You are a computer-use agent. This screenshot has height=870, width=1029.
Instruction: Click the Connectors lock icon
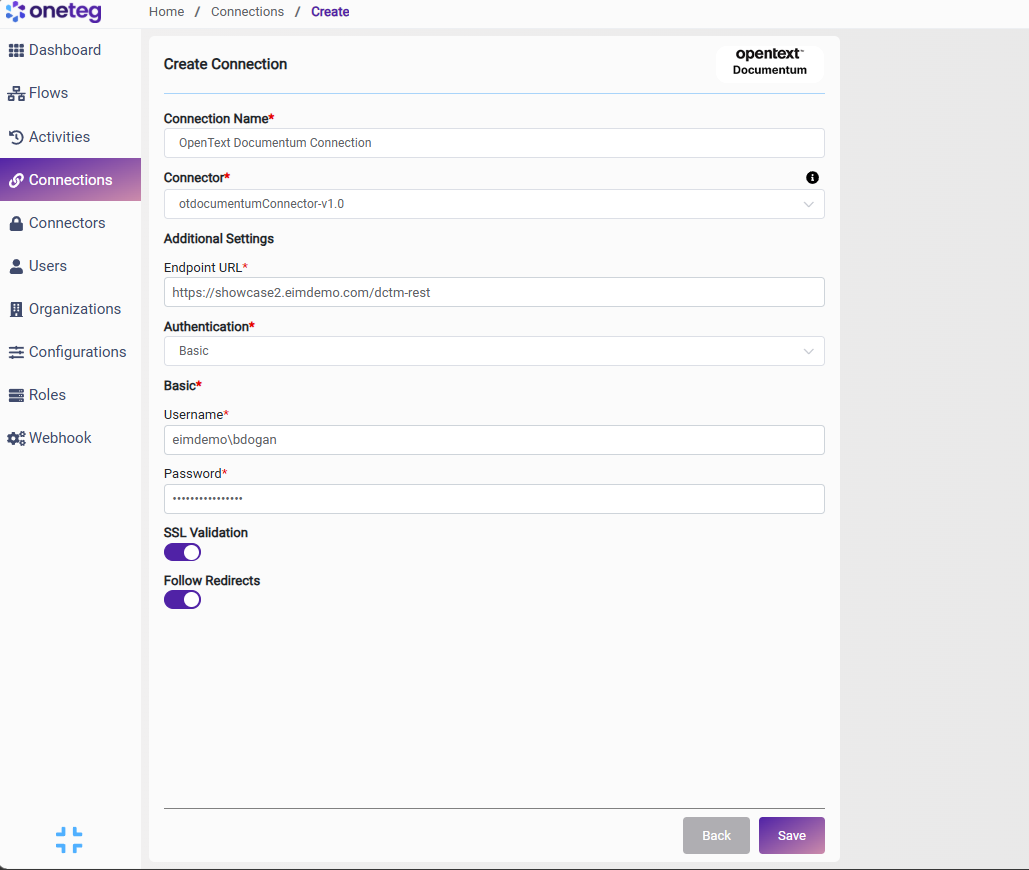coord(16,224)
